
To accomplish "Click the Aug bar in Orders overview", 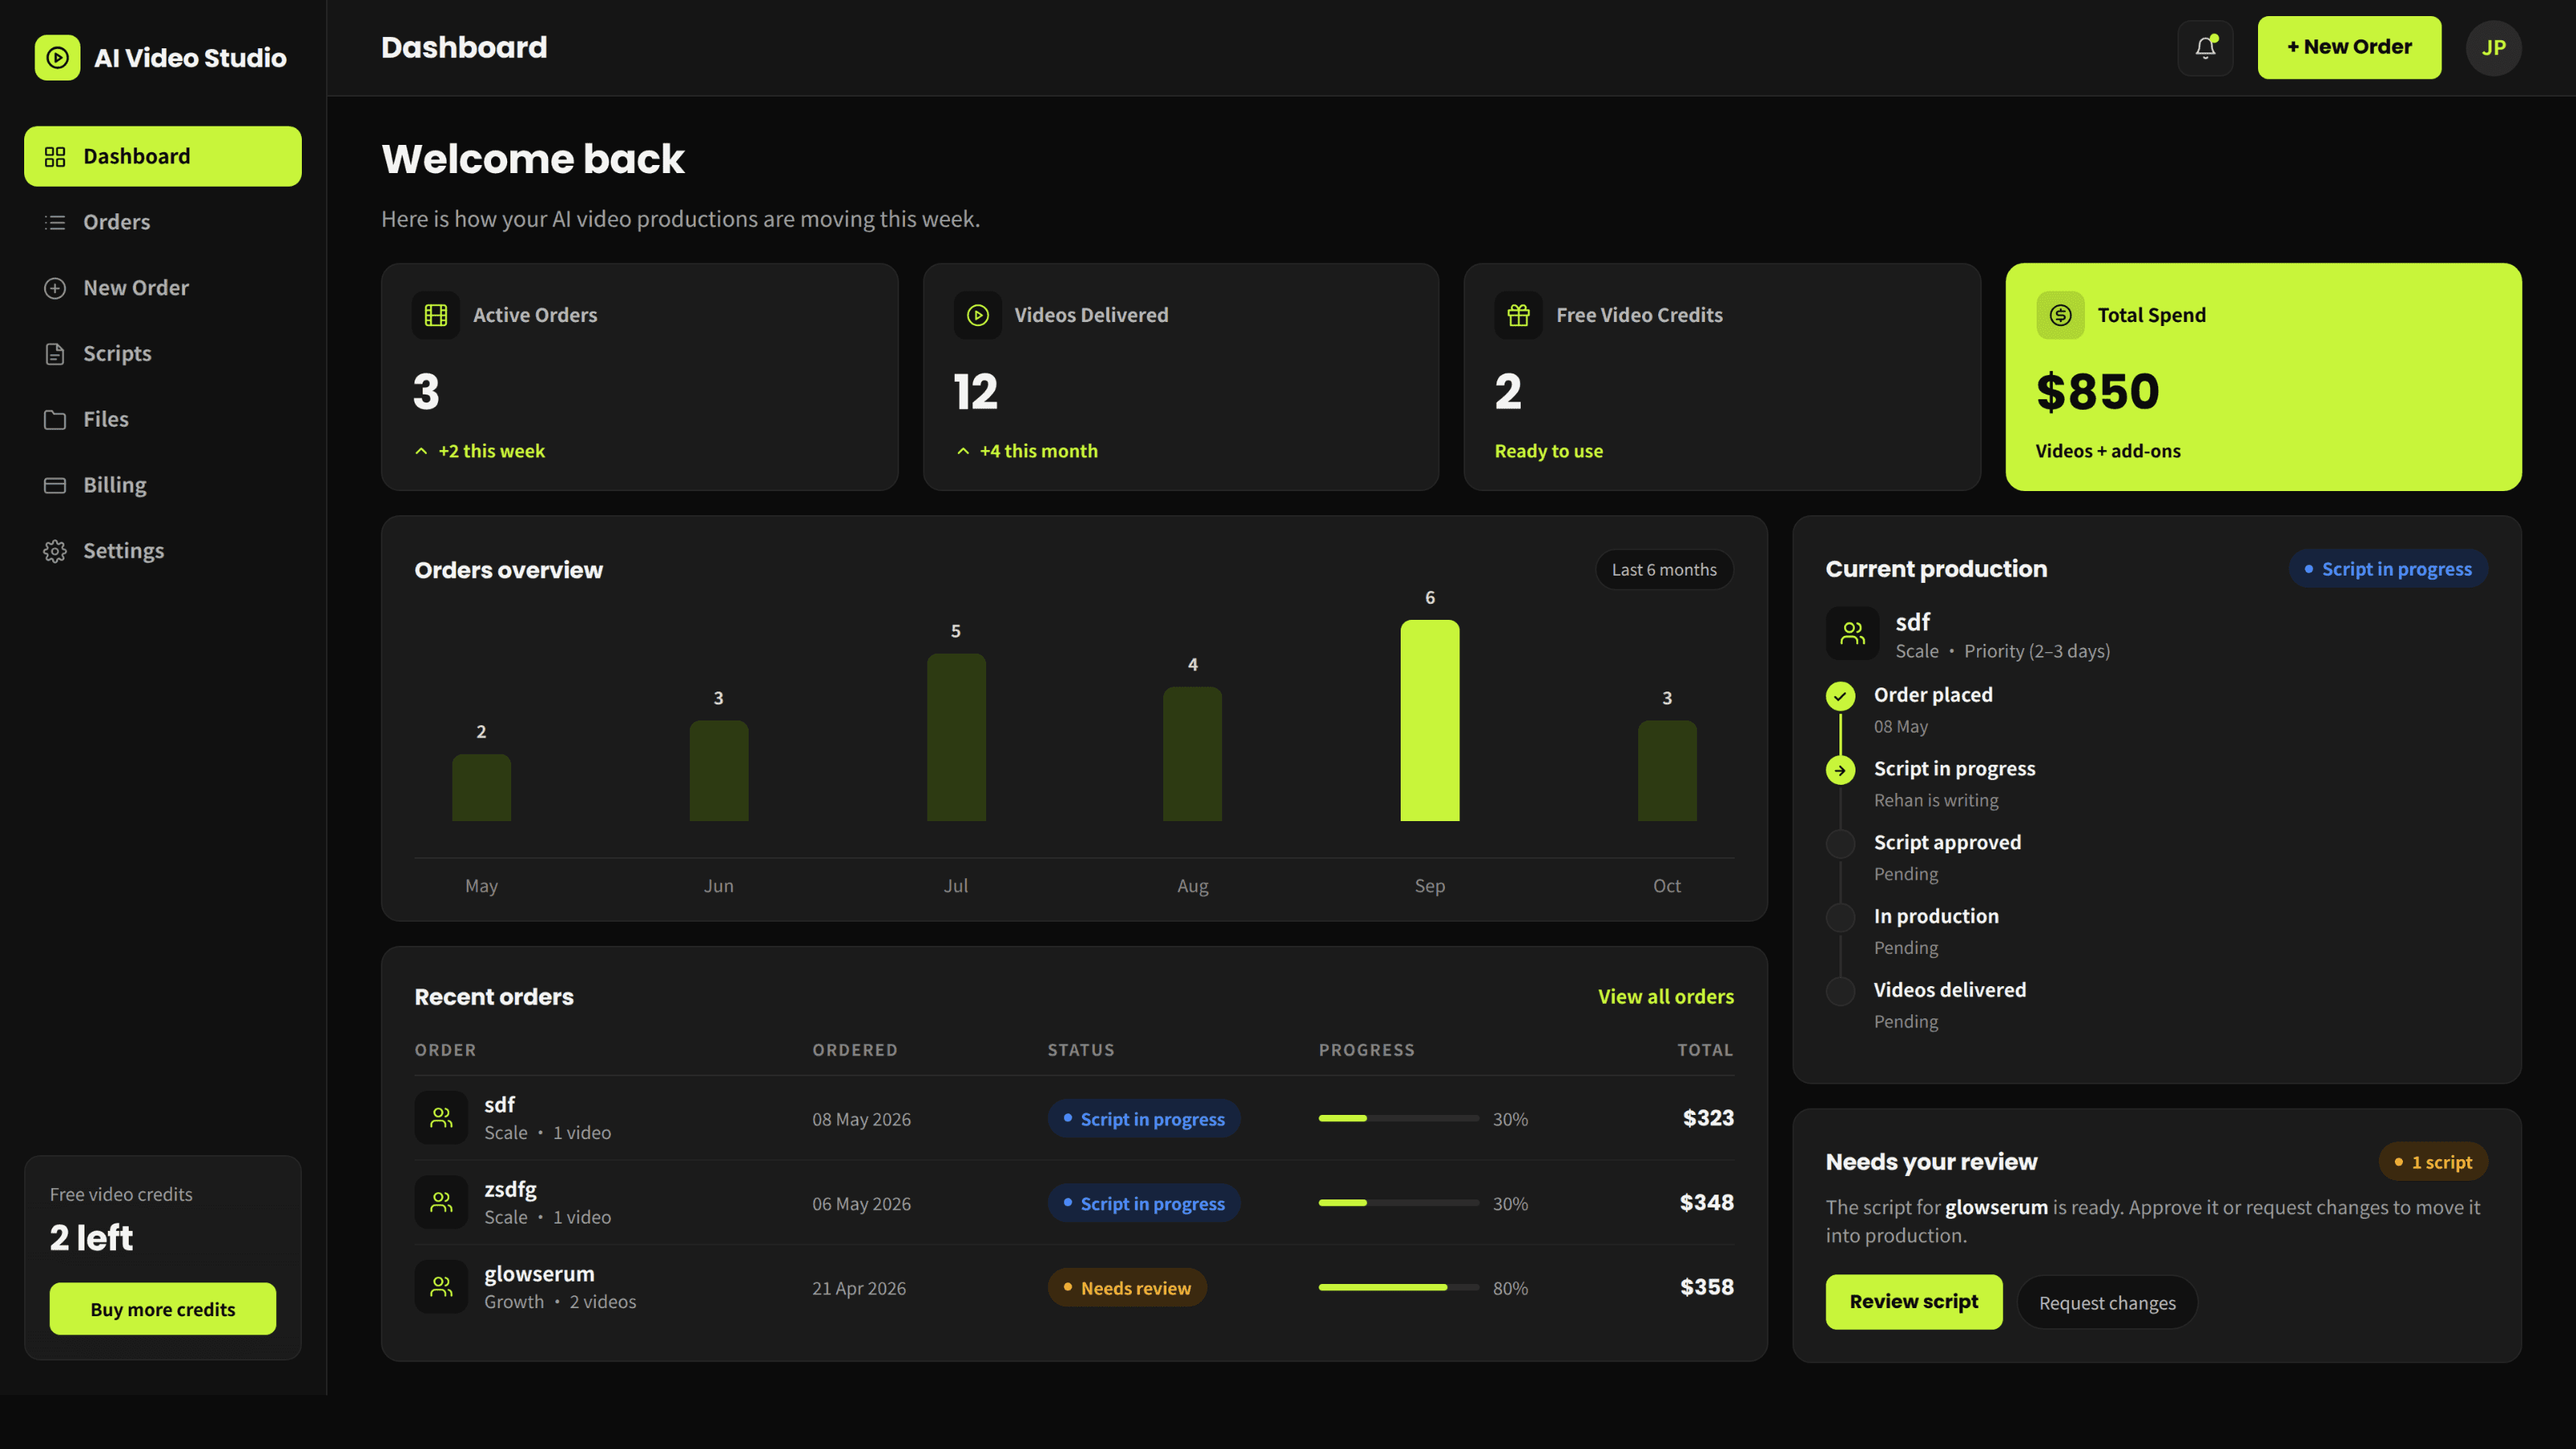I will [x=1192, y=754].
